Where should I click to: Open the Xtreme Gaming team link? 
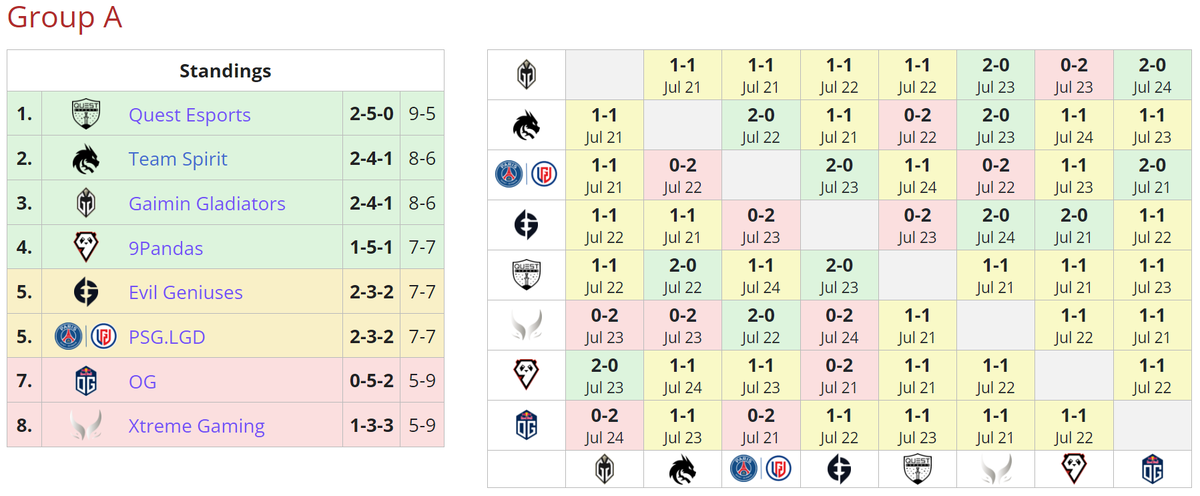pyautogui.click(x=197, y=426)
